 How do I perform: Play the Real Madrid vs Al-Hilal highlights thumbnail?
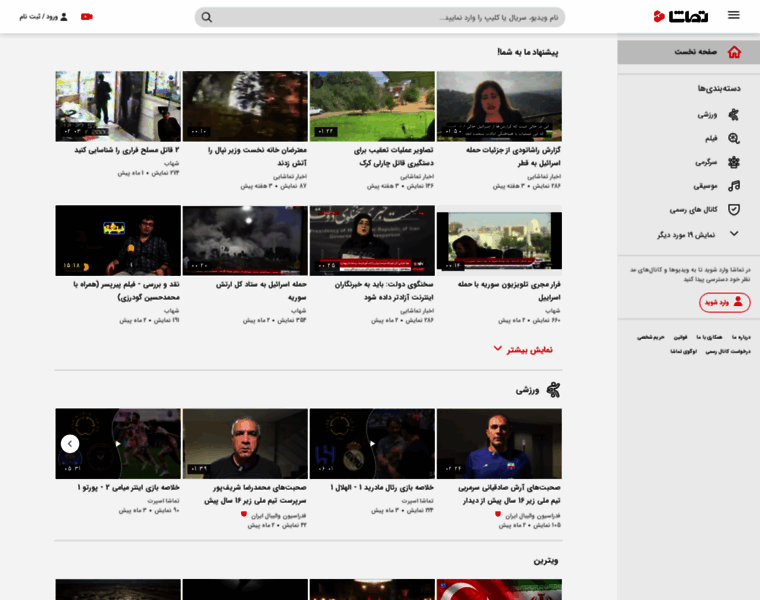click(372, 443)
